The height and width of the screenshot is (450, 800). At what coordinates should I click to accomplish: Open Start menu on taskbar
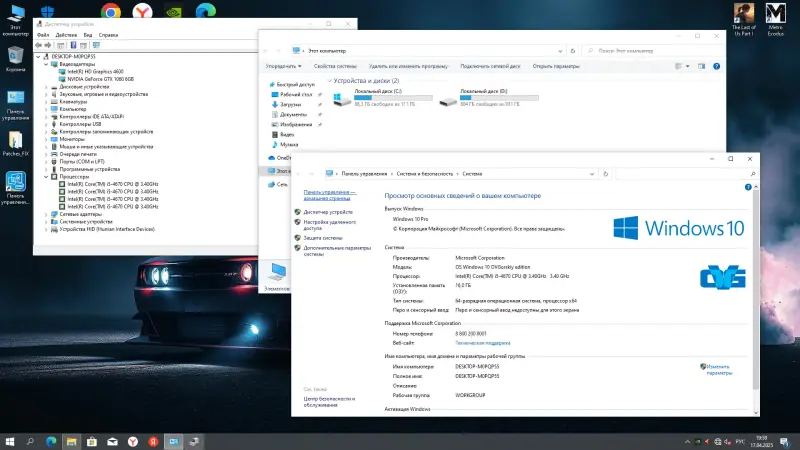[10, 442]
